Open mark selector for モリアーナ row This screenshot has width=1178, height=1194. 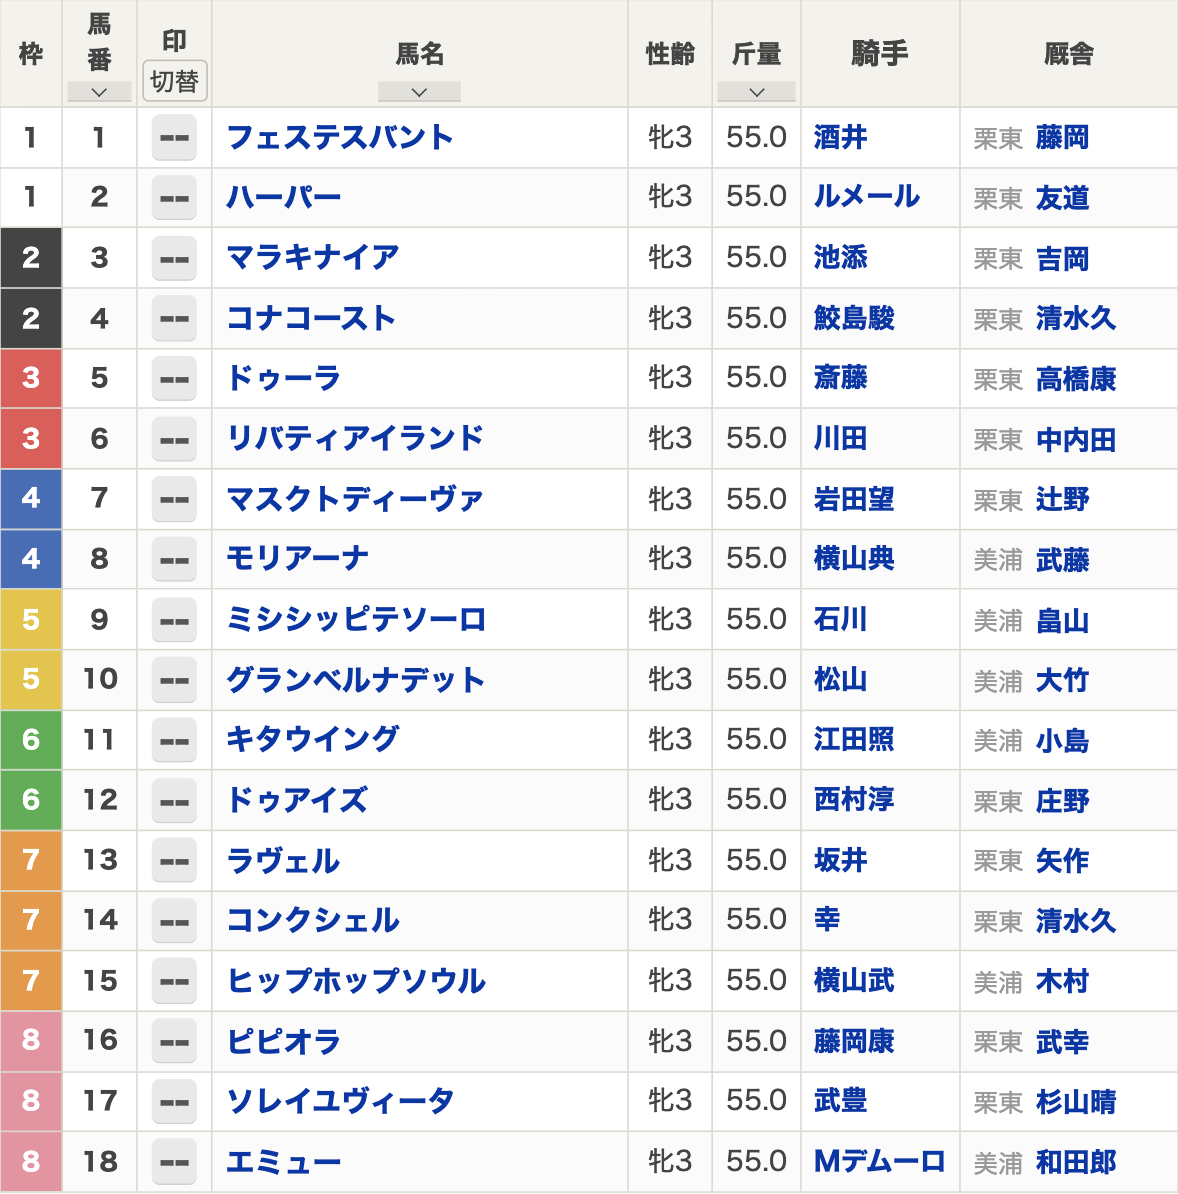coord(174,560)
